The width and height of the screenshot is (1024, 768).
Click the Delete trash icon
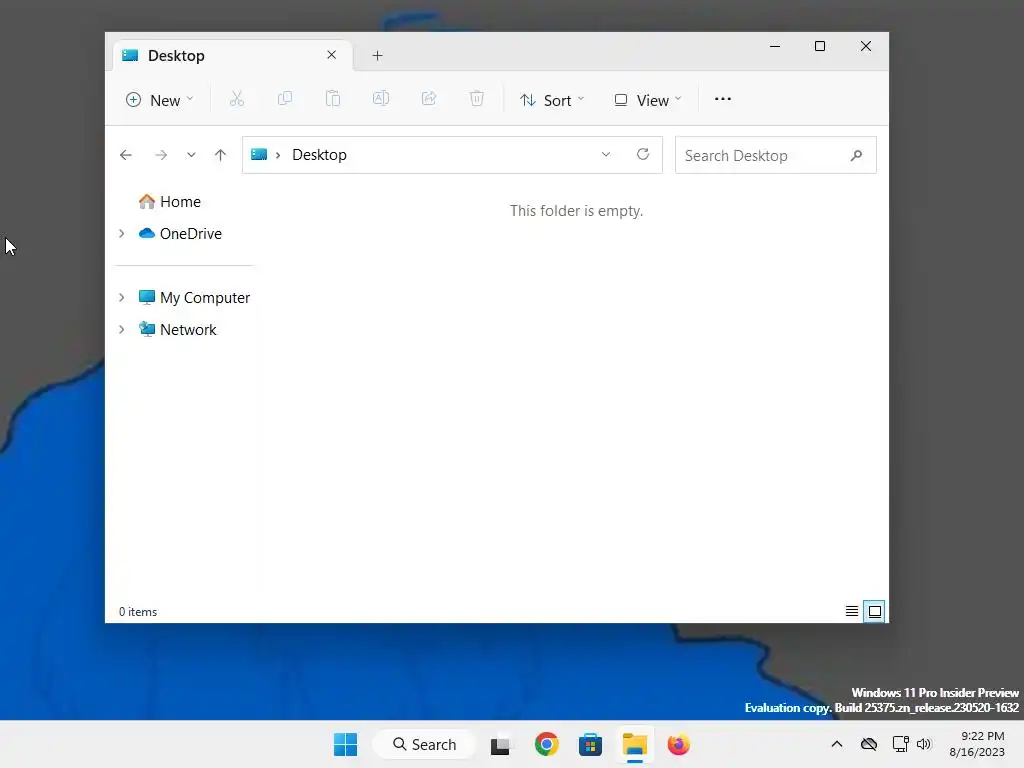[x=477, y=99]
